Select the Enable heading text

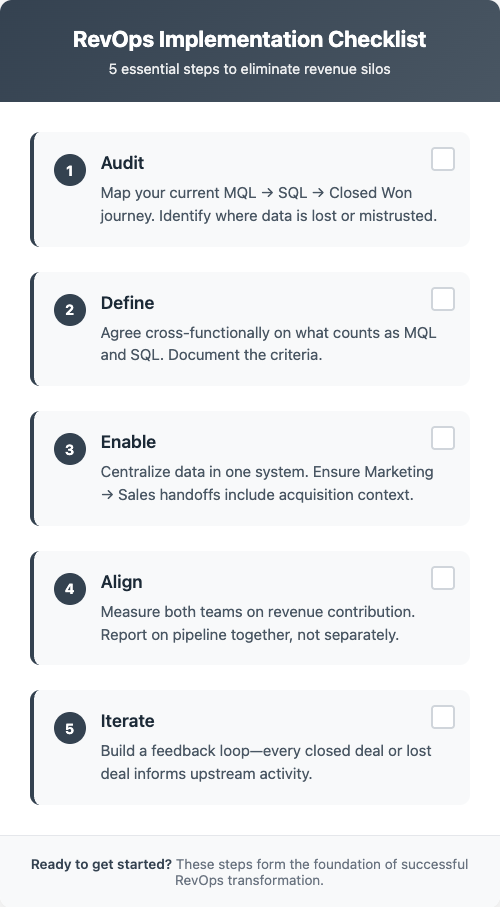pyautogui.click(x=128, y=442)
